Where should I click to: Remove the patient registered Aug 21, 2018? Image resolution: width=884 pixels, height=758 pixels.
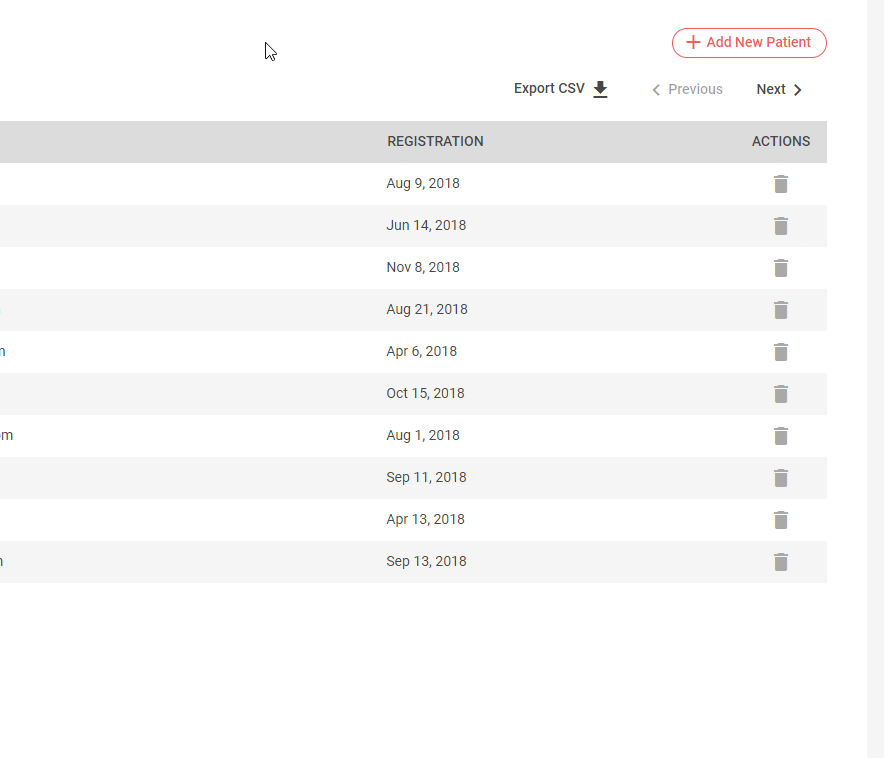(781, 310)
